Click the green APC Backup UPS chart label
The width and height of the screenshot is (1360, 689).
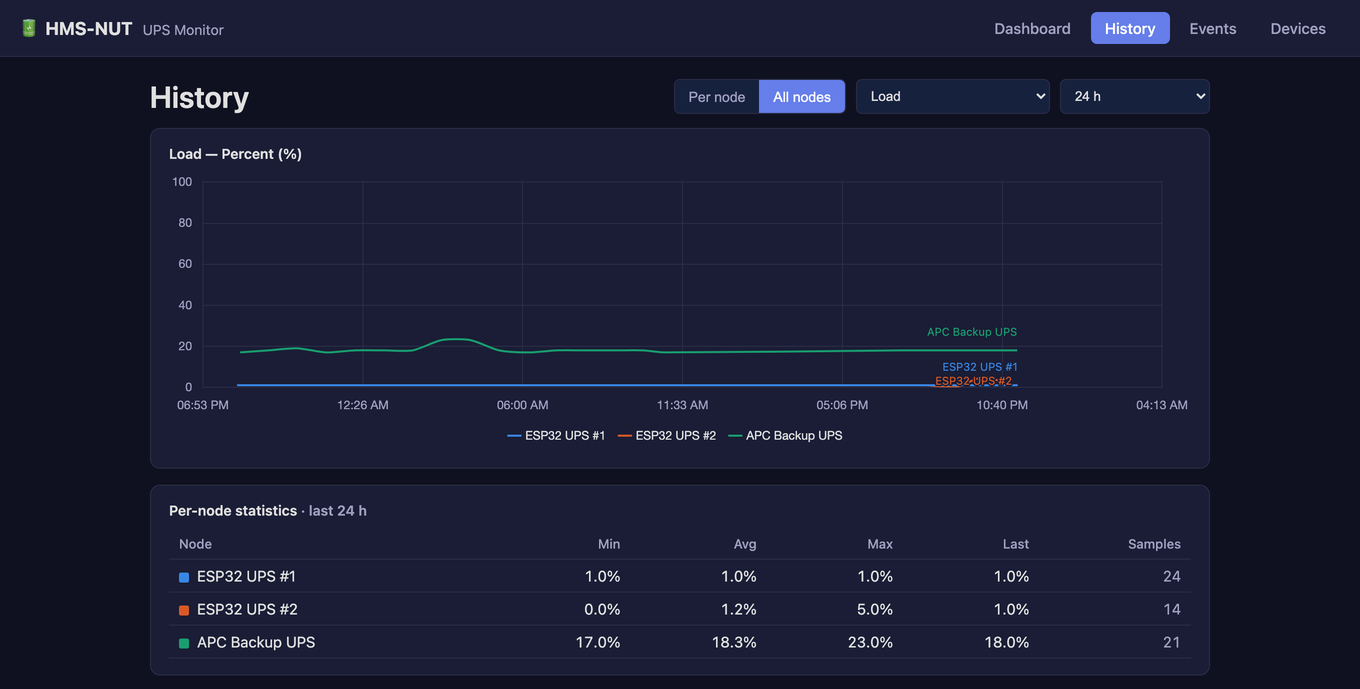point(972,332)
